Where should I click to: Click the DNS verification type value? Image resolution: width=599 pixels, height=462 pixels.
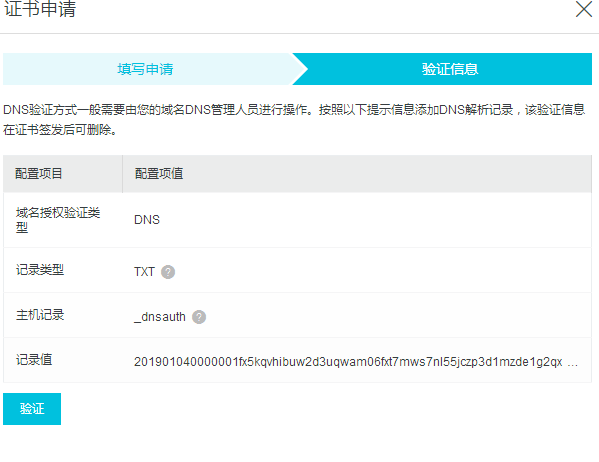(147, 220)
